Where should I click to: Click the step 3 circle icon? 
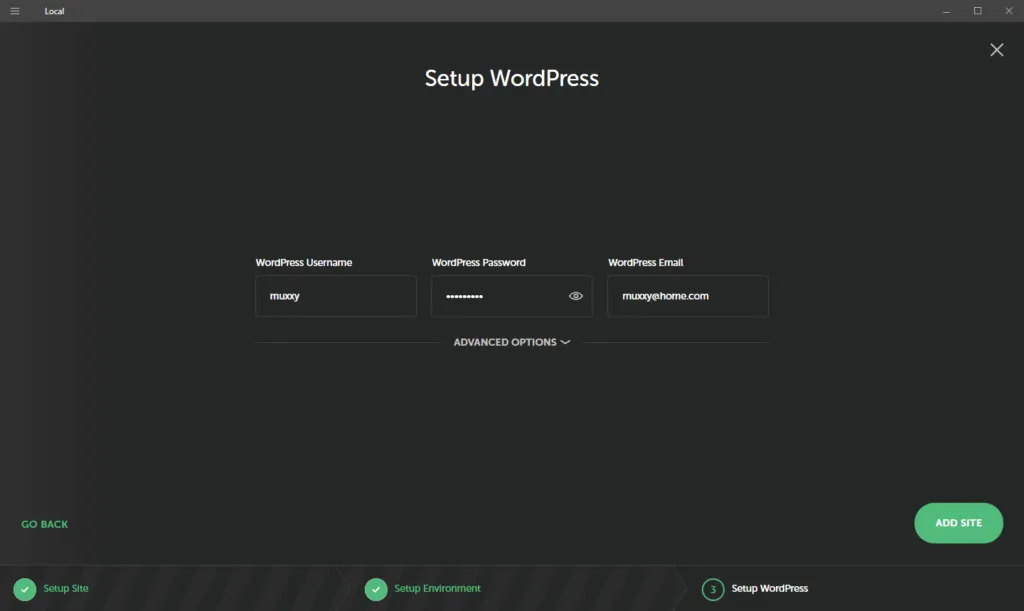712,589
